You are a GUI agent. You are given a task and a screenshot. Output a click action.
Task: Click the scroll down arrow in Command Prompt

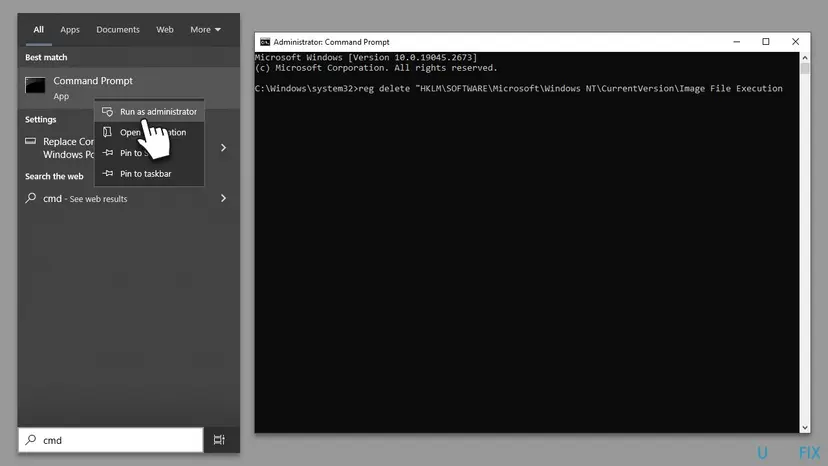coord(805,427)
